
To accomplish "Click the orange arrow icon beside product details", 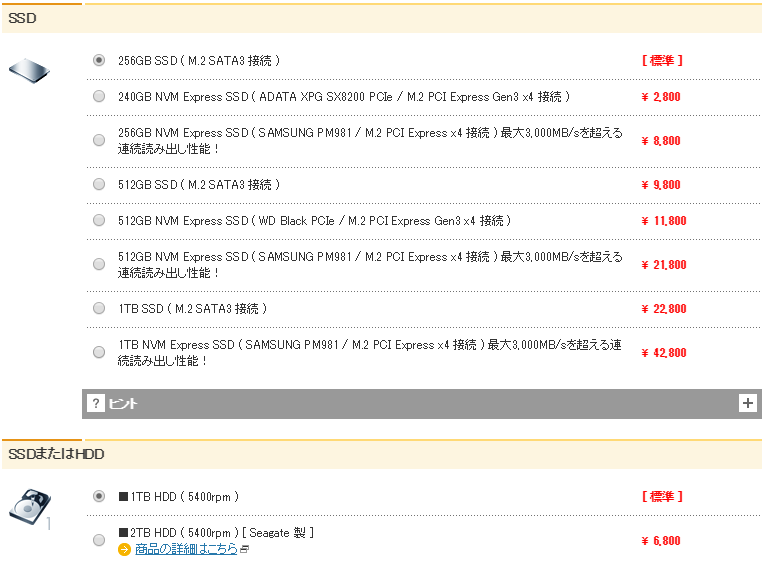I will (125, 549).
